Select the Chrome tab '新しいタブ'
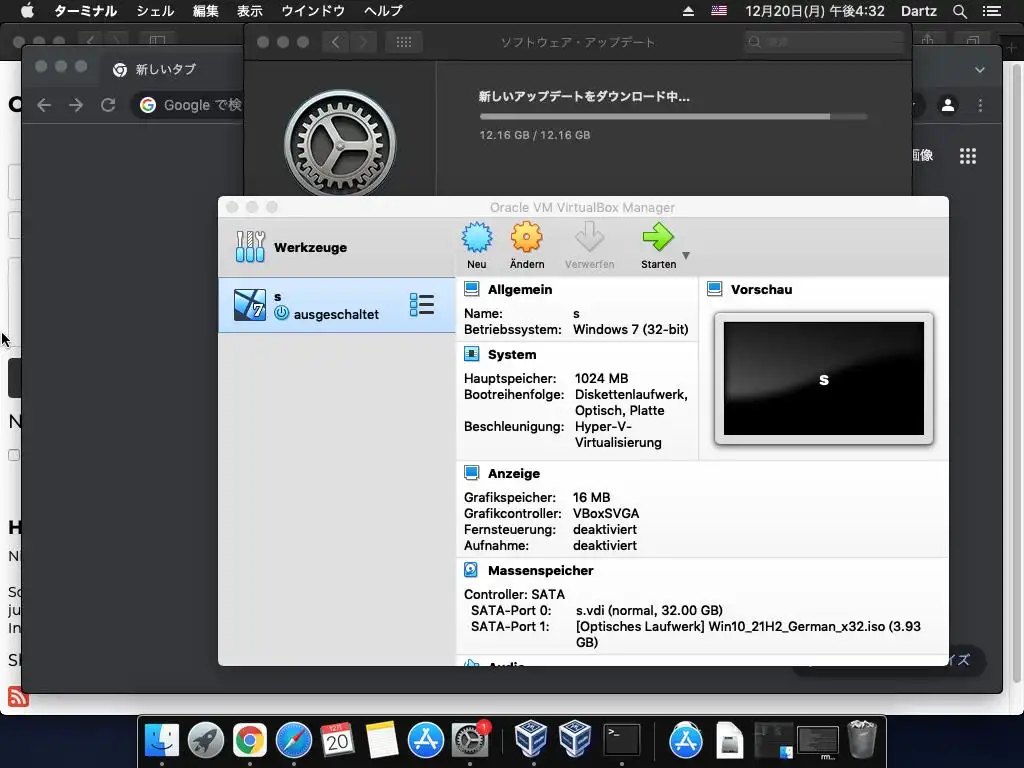 (165, 69)
